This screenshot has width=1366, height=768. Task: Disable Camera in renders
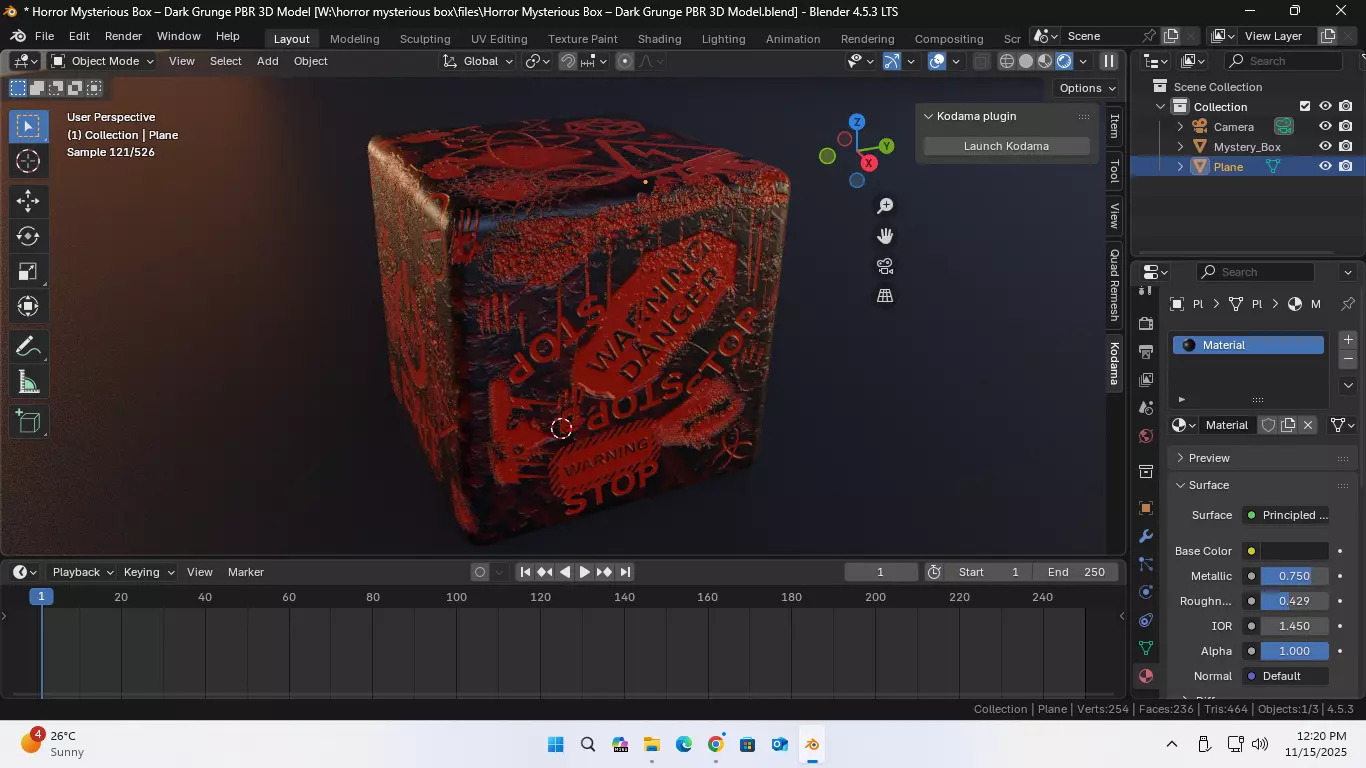pyautogui.click(x=1346, y=127)
